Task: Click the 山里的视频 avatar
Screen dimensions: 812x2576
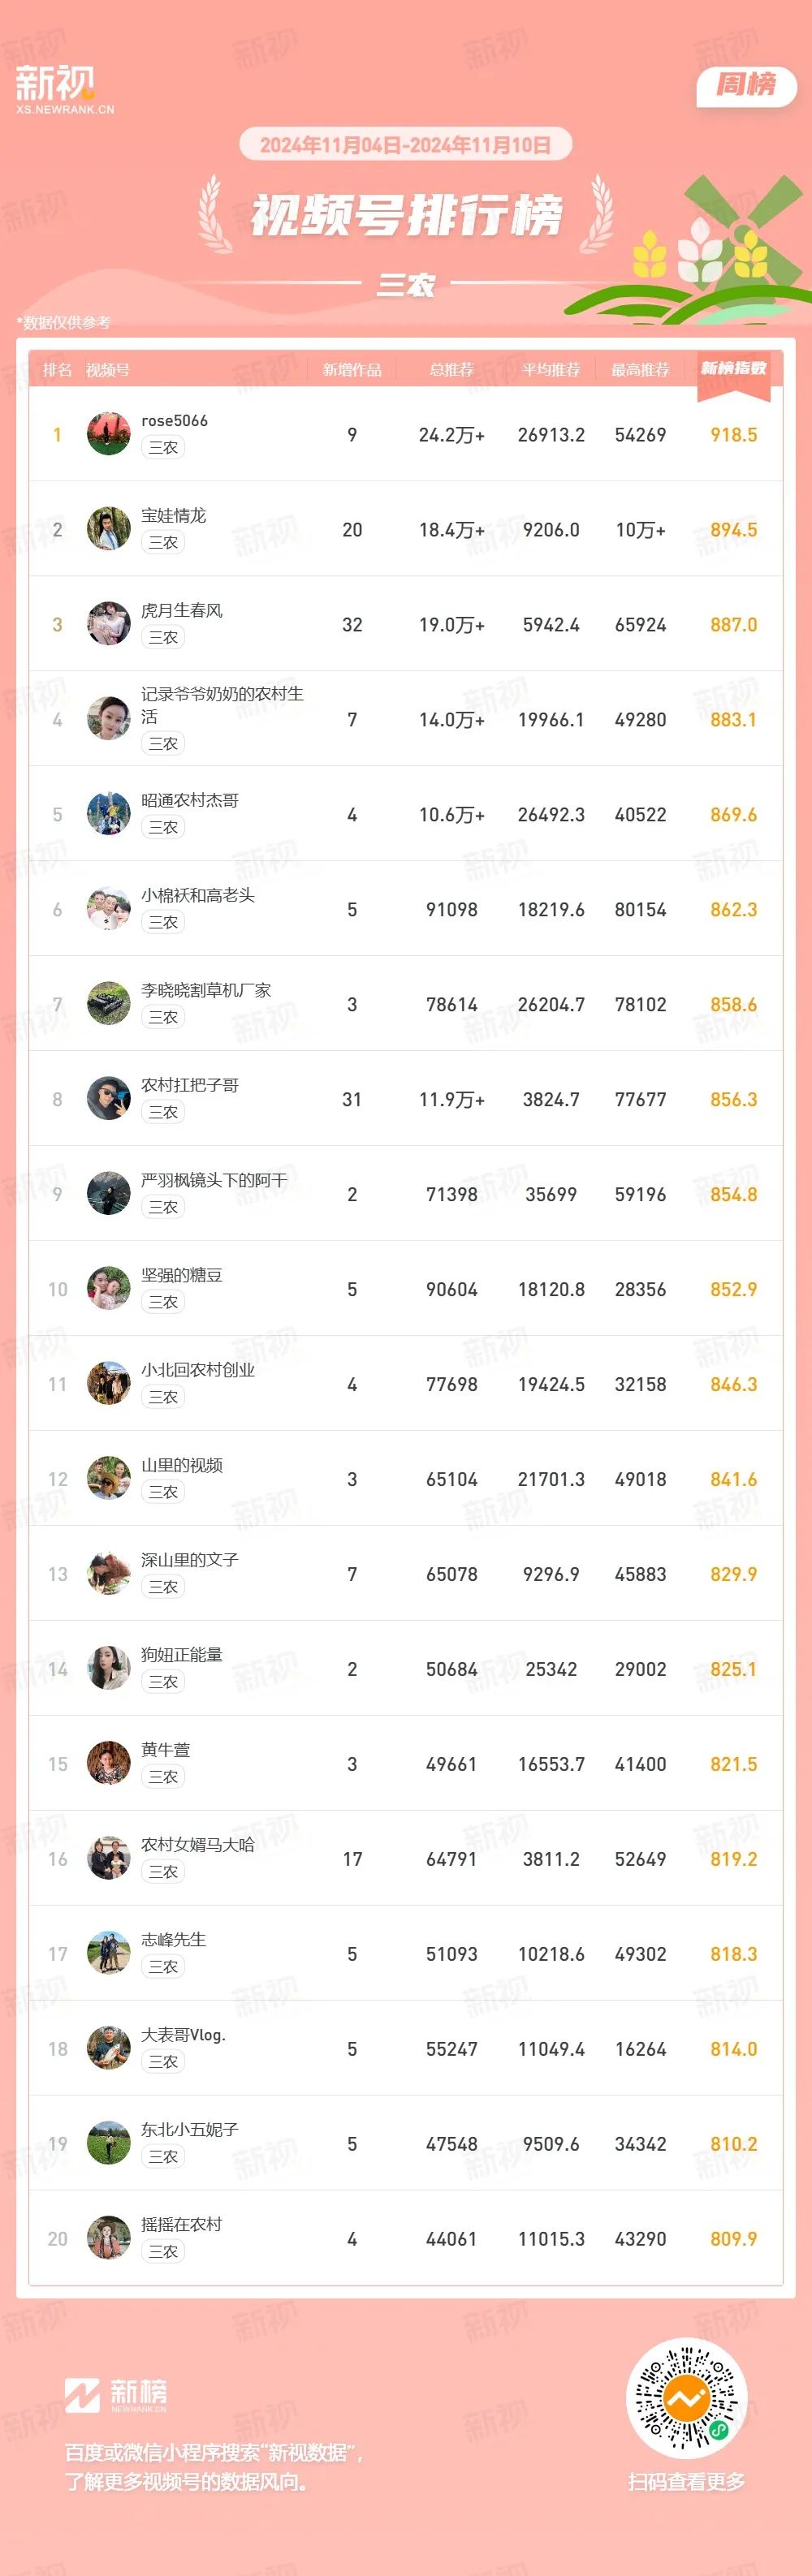Action: click(108, 1479)
